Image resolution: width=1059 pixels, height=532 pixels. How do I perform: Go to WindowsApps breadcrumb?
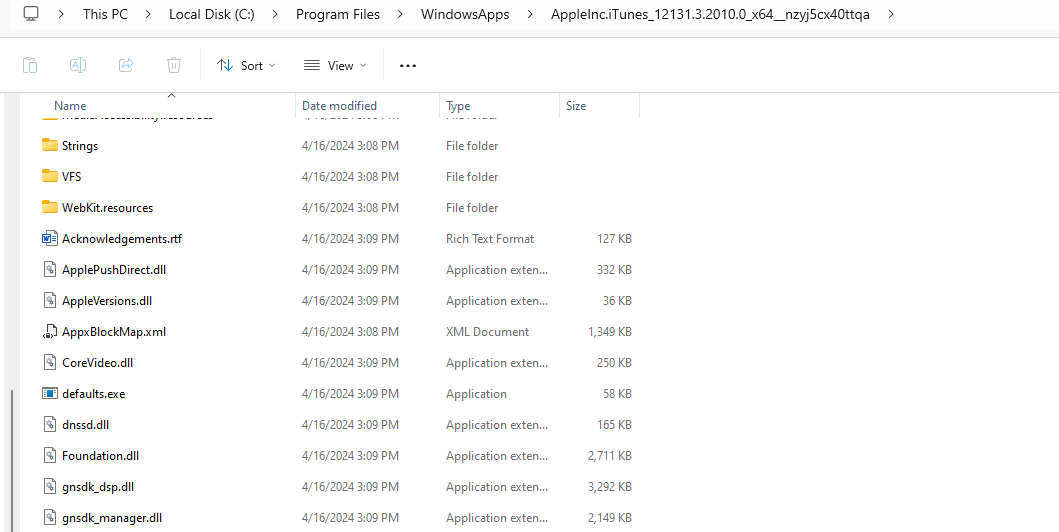[x=465, y=14]
